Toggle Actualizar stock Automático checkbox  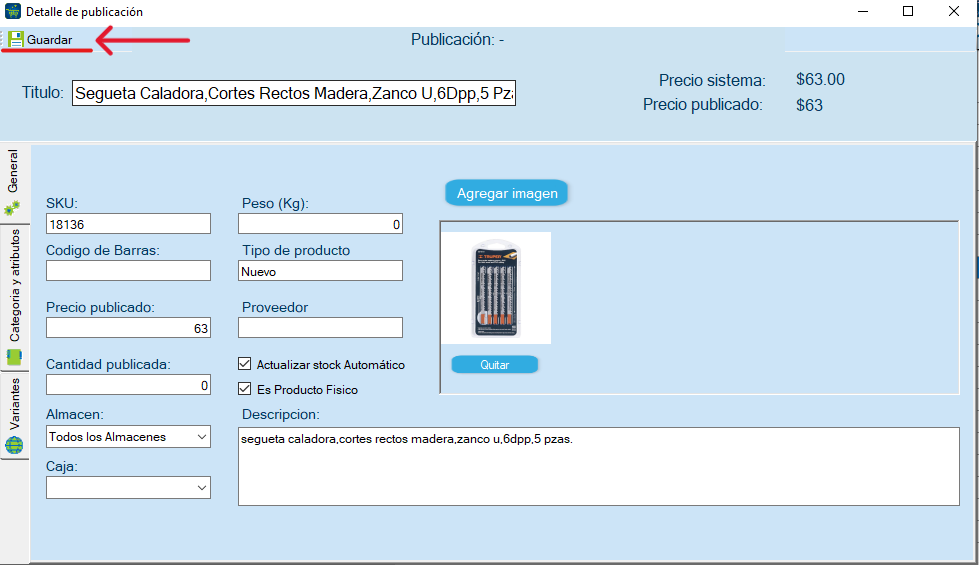pyautogui.click(x=245, y=364)
